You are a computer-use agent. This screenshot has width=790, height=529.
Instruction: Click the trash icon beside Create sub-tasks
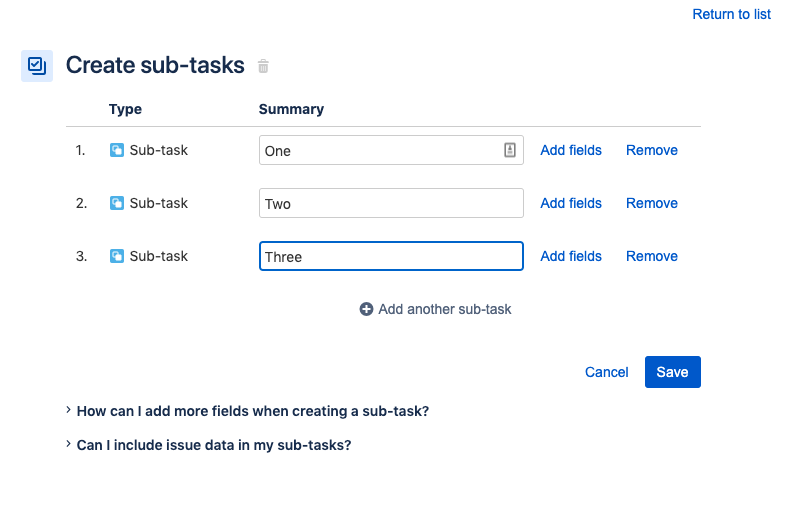263,66
